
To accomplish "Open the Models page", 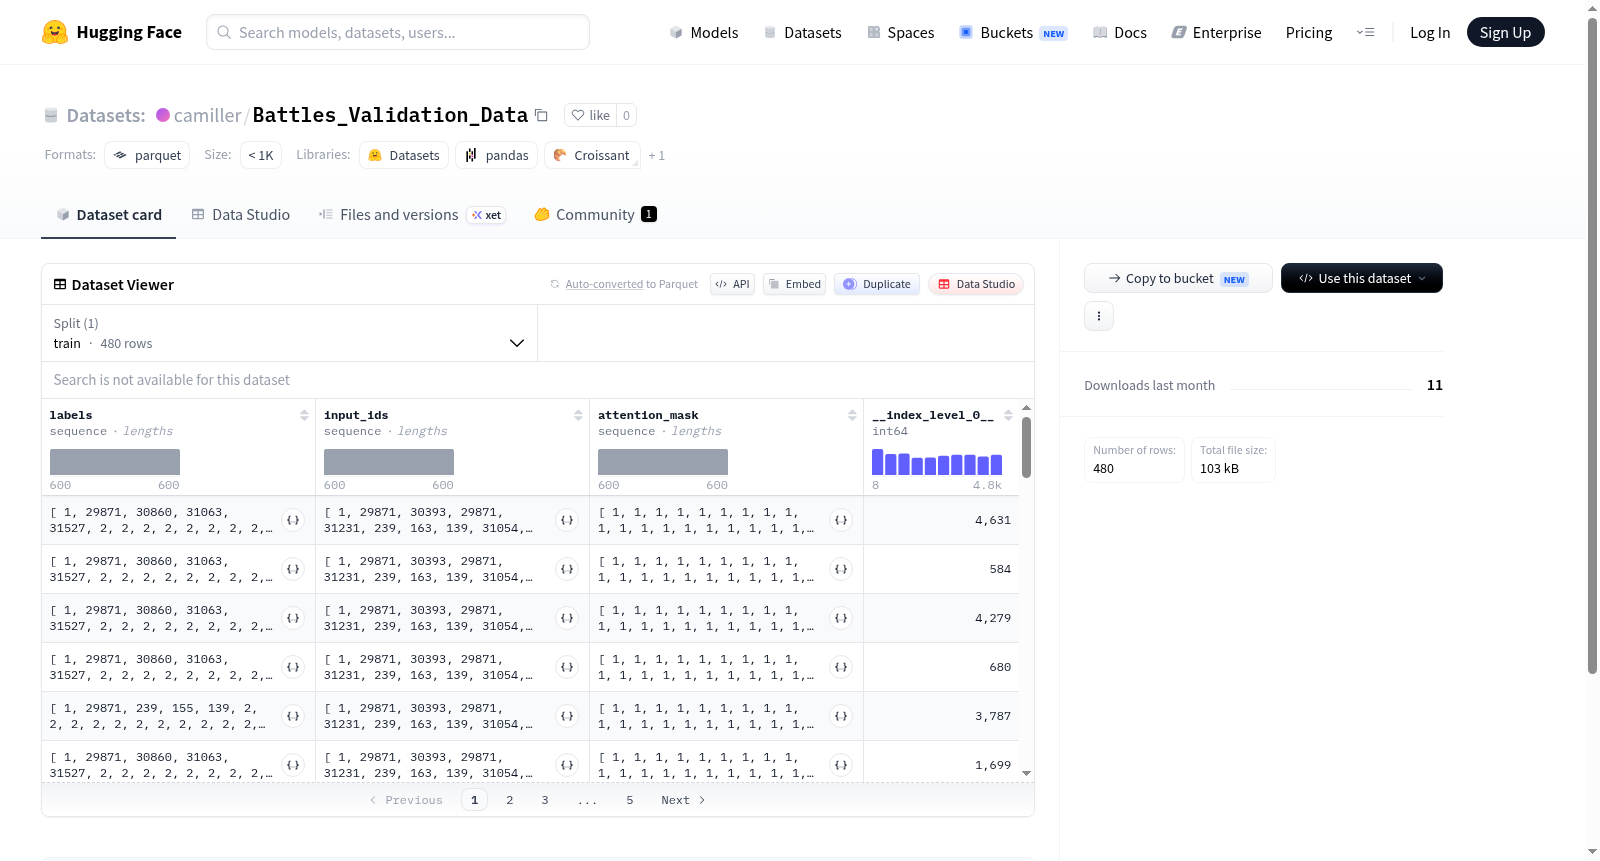I will point(704,32).
